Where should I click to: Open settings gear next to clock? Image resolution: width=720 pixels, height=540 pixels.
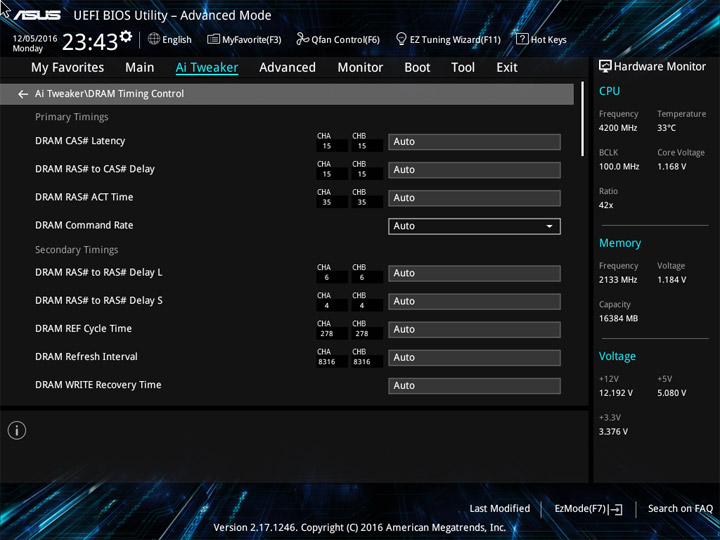click(x=126, y=36)
